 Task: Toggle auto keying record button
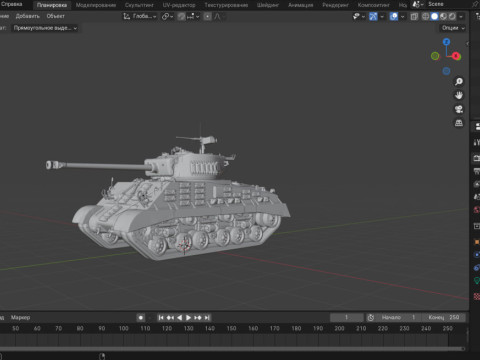141,318
